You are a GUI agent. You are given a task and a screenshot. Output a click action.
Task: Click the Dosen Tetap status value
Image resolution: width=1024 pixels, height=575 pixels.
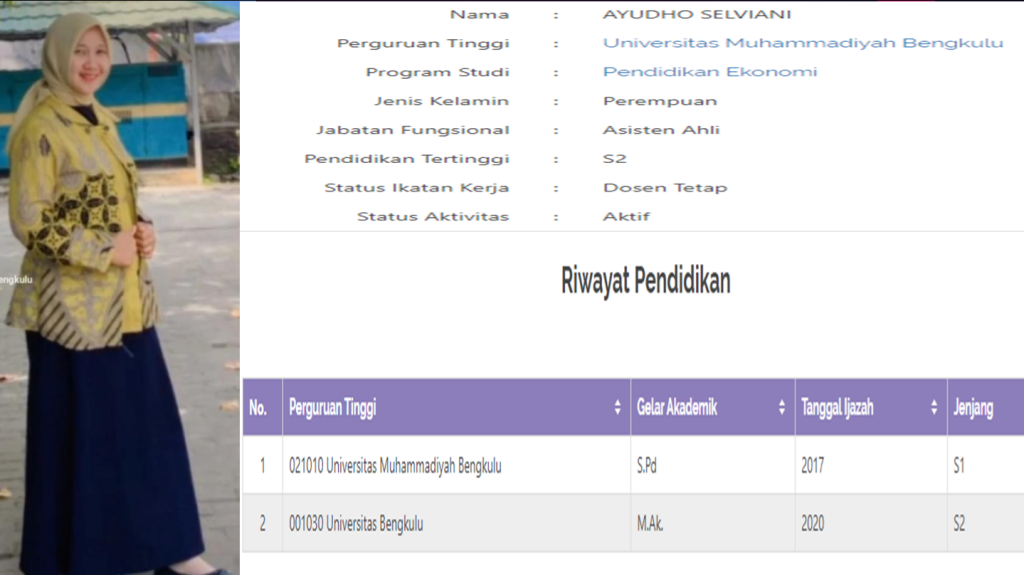coord(665,187)
